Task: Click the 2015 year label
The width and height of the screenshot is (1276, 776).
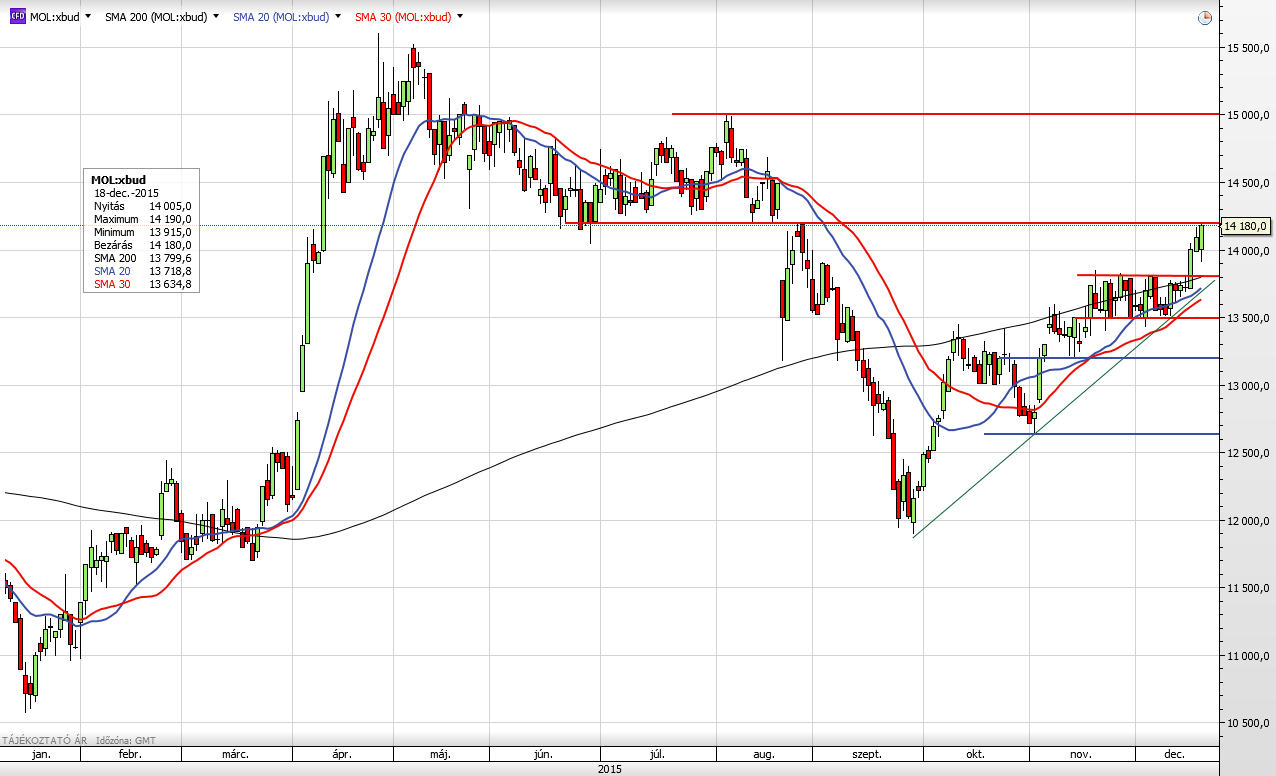Action: coord(610,769)
